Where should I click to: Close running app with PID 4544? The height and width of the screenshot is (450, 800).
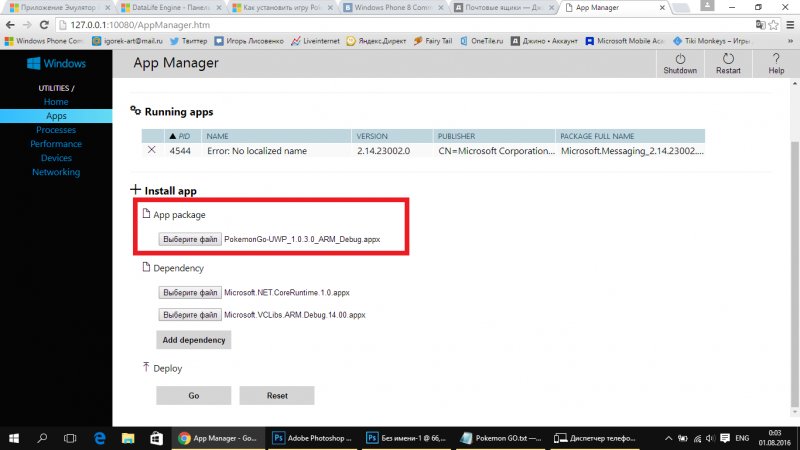point(152,150)
